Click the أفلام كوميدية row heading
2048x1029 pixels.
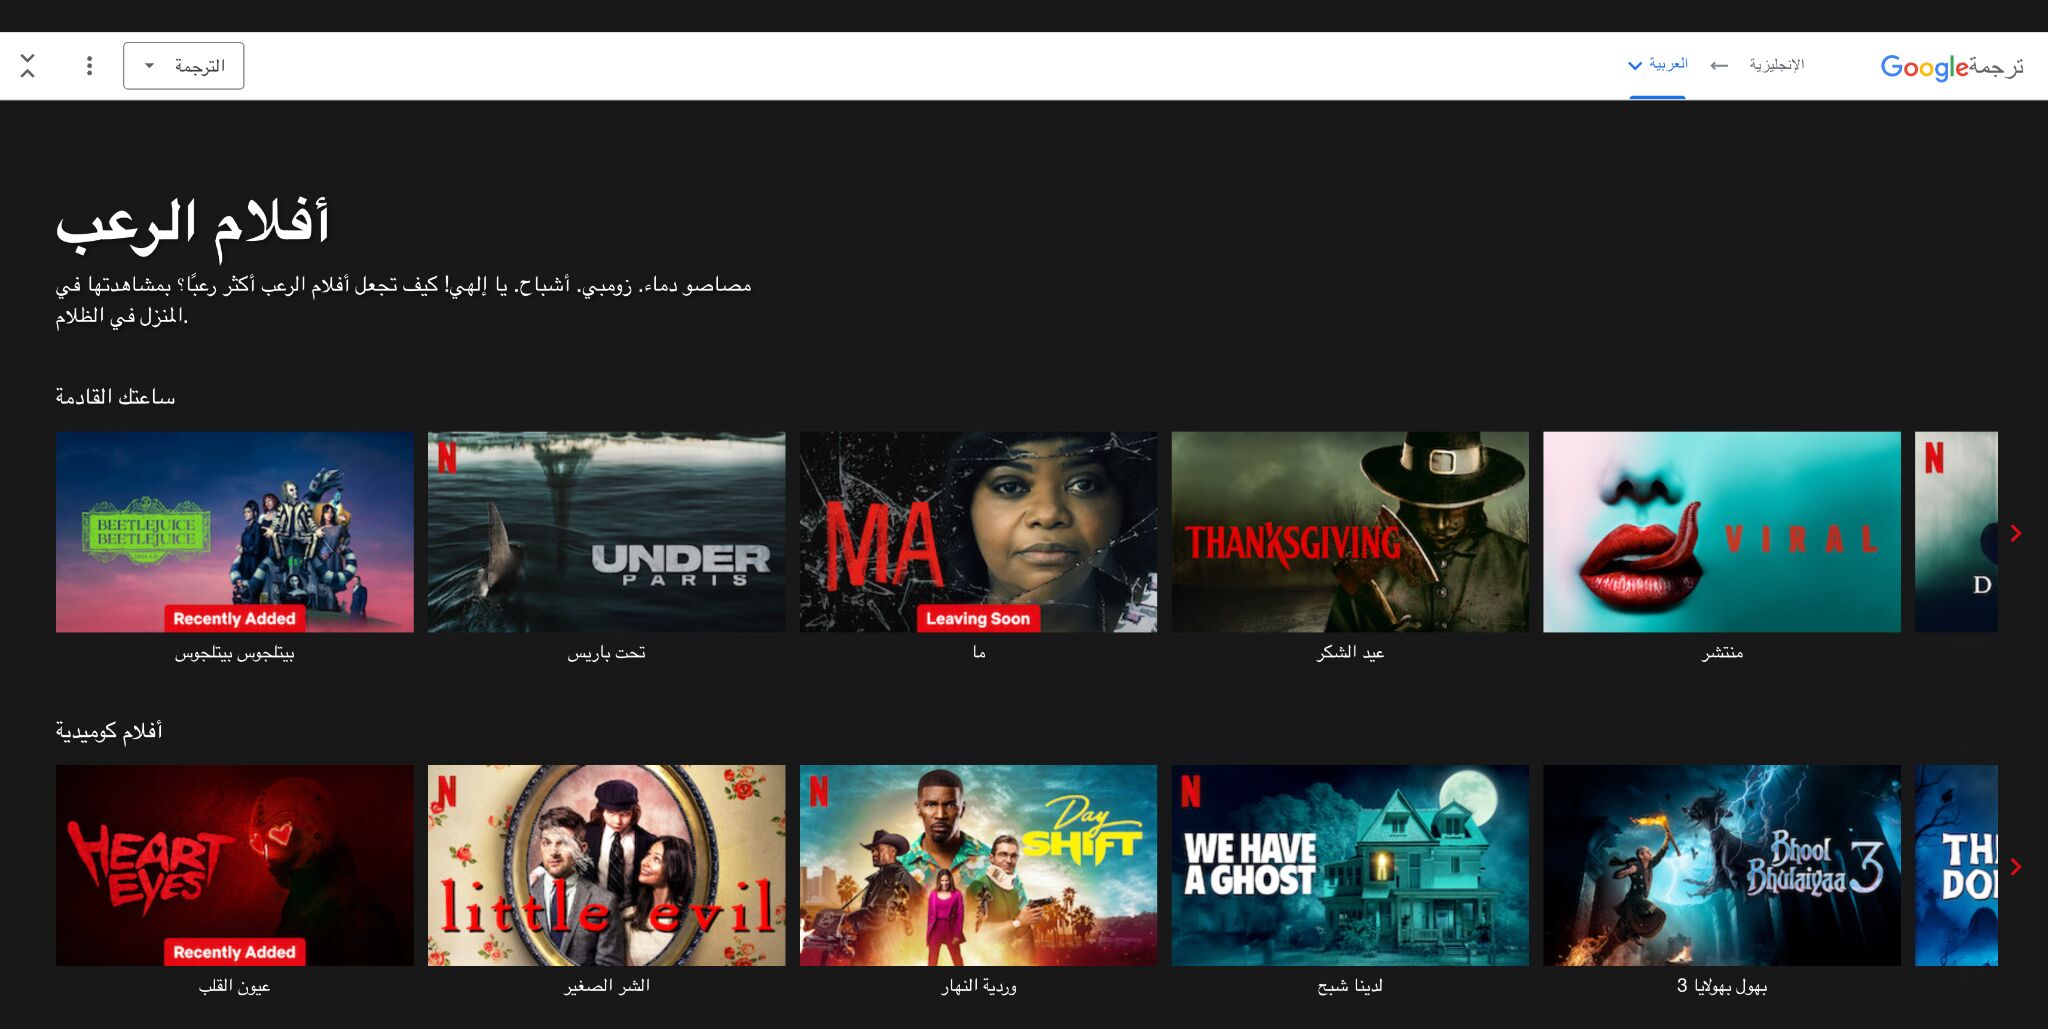coord(109,731)
